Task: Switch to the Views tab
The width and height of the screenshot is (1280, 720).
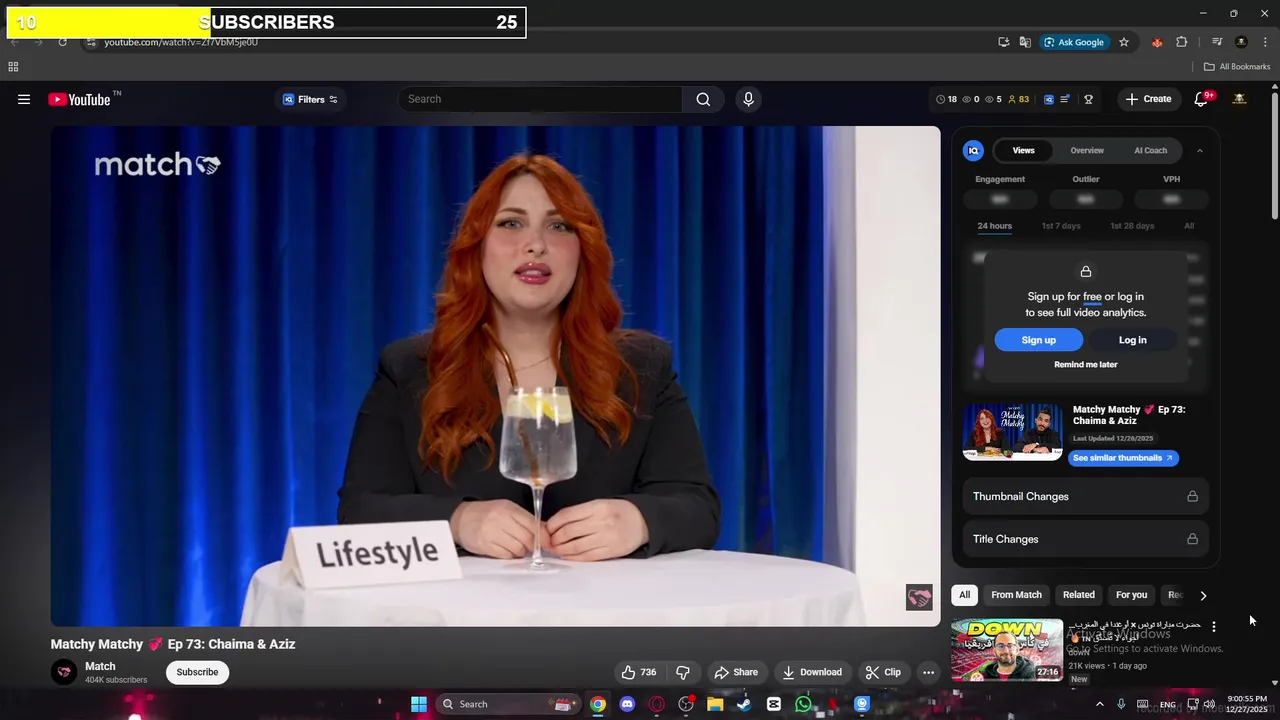Action: [x=1023, y=150]
